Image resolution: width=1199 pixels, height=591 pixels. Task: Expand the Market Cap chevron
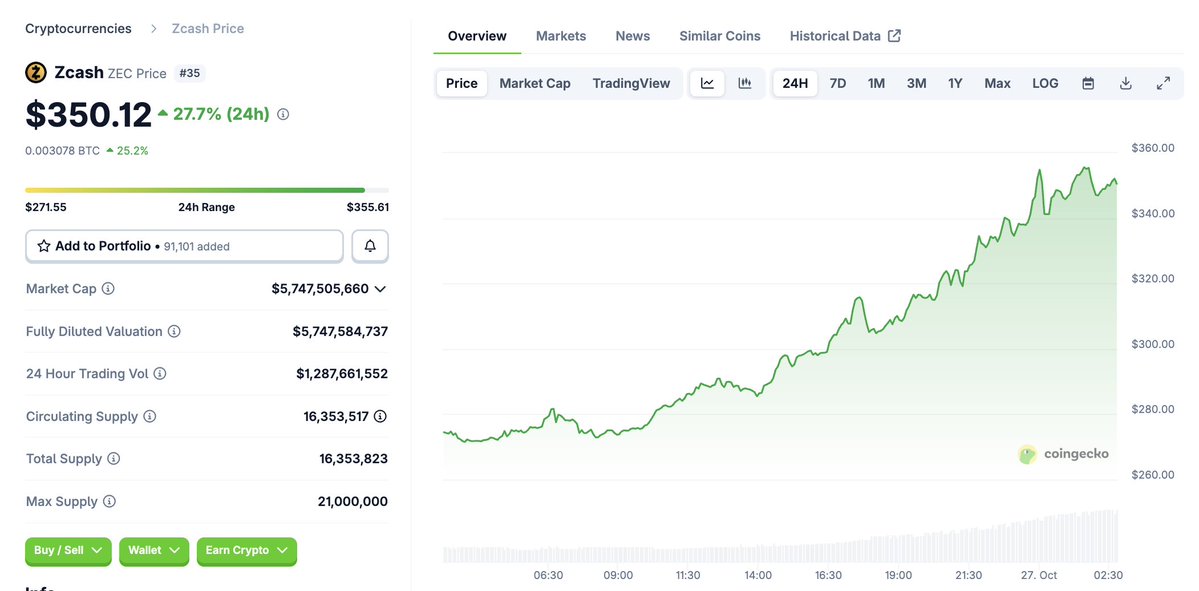pos(380,289)
